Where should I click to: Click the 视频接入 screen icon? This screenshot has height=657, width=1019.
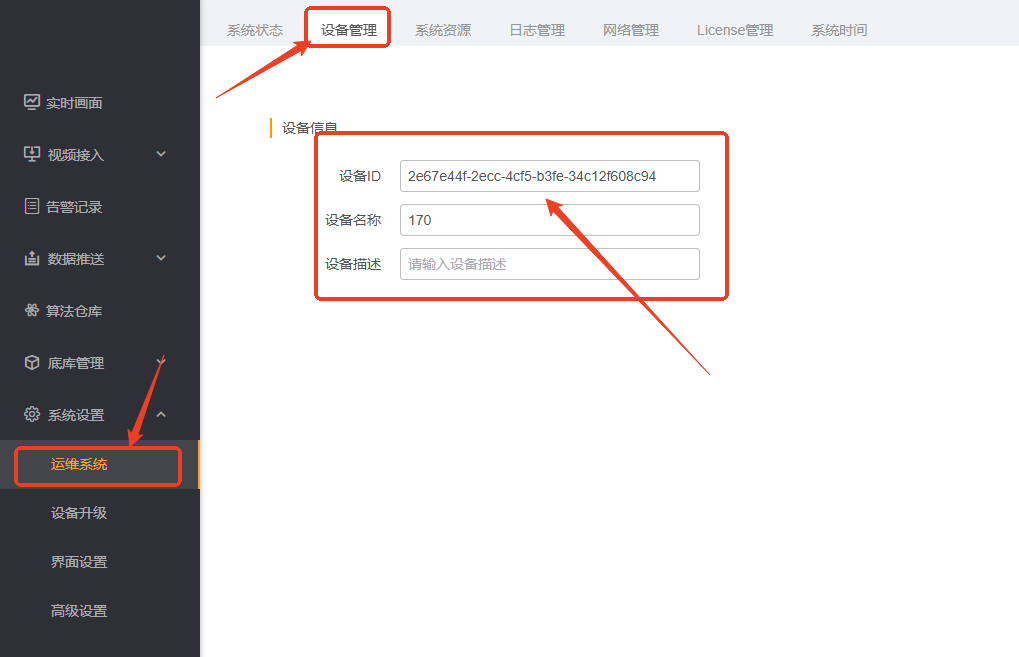(x=32, y=154)
